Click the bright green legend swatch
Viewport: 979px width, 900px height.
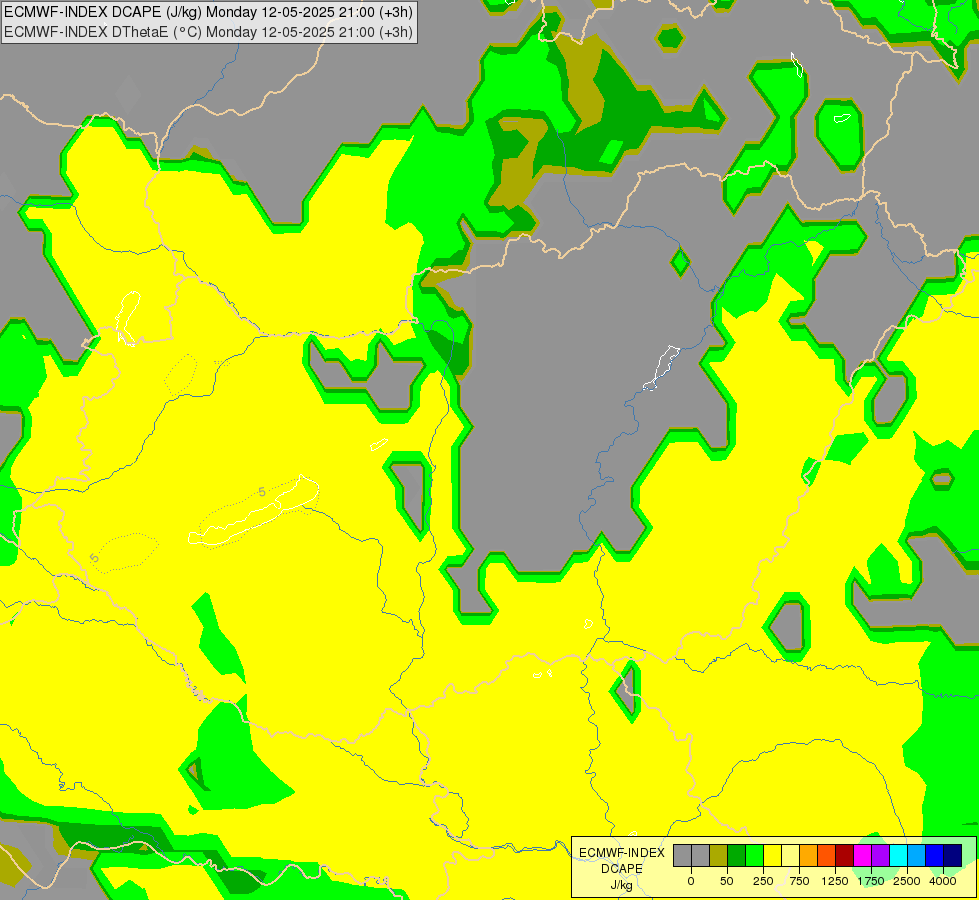[754, 856]
